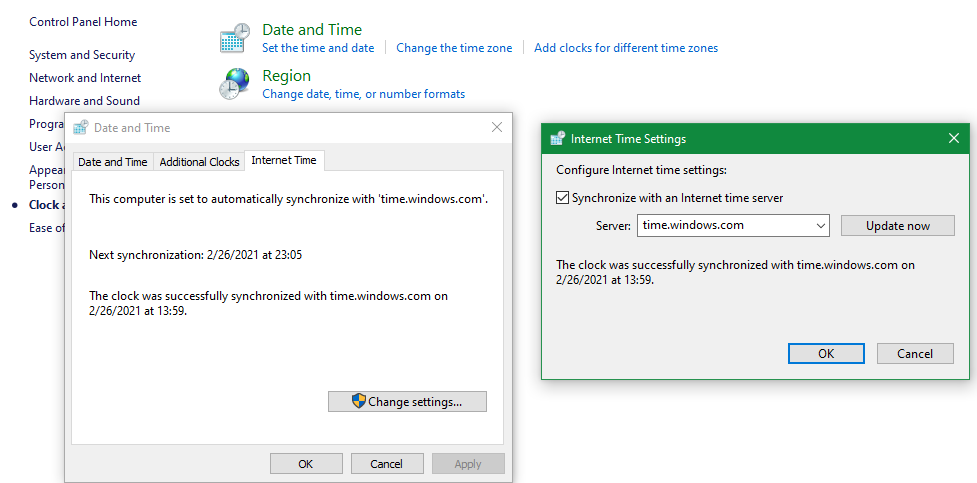Open the Additional Clocks tab
Viewport: 977px width, 483px height.
[199, 162]
